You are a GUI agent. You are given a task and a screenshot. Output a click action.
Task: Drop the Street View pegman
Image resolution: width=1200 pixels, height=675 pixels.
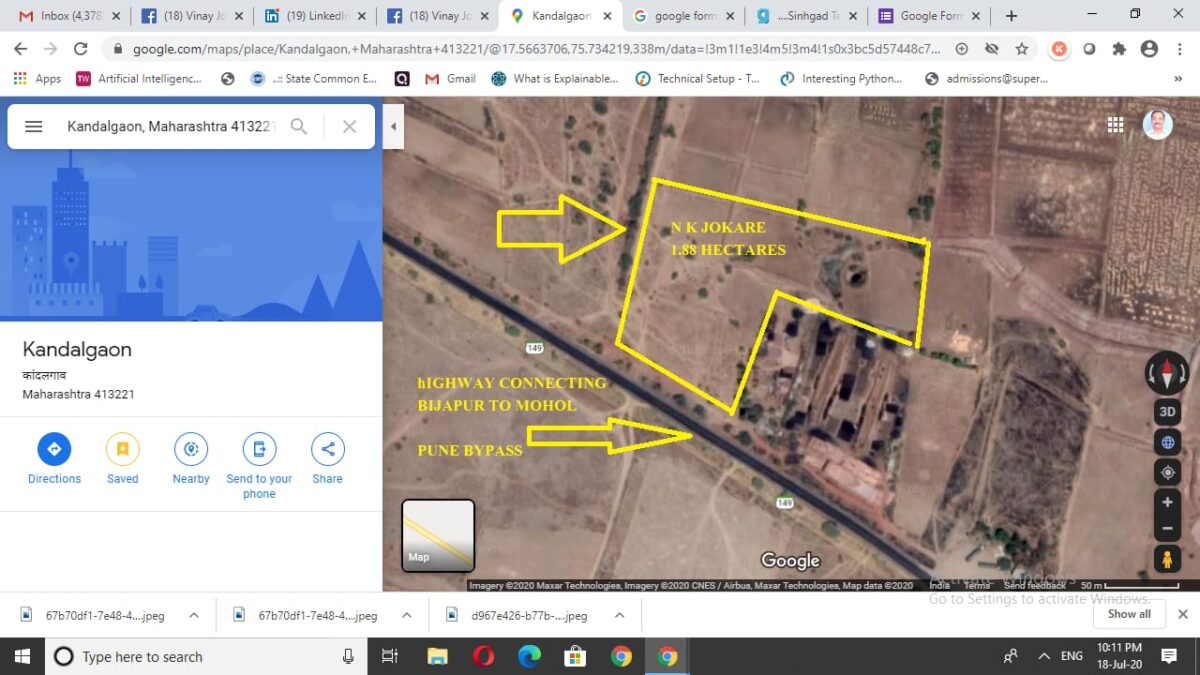(x=1166, y=559)
